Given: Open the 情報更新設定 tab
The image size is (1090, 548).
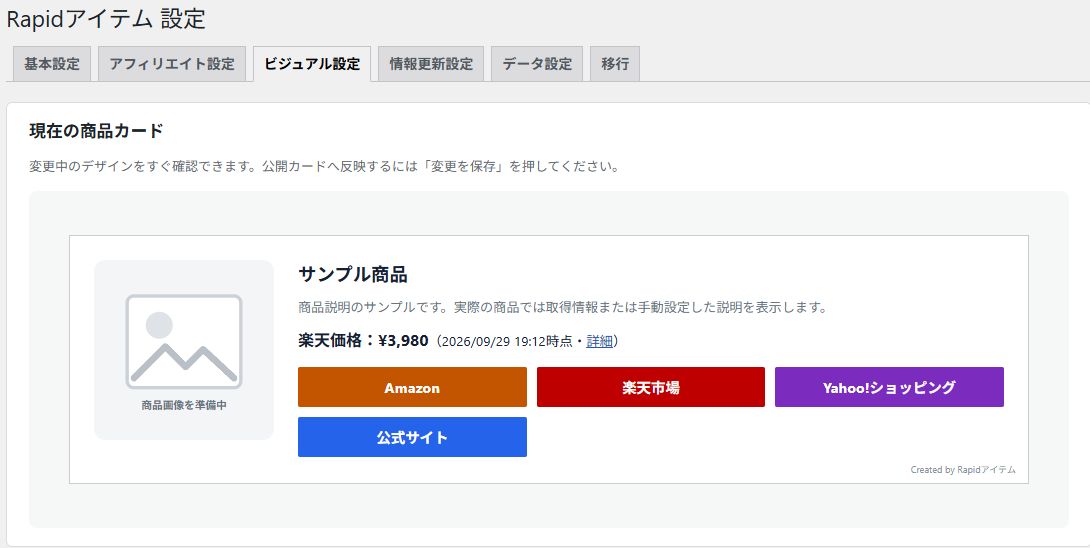Looking at the screenshot, I should pyautogui.click(x=431, y=64).
